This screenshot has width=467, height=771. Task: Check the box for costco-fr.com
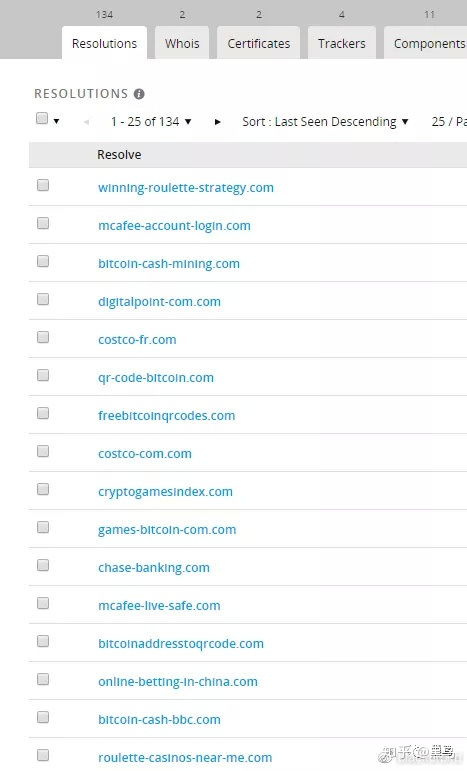(43, 337)
